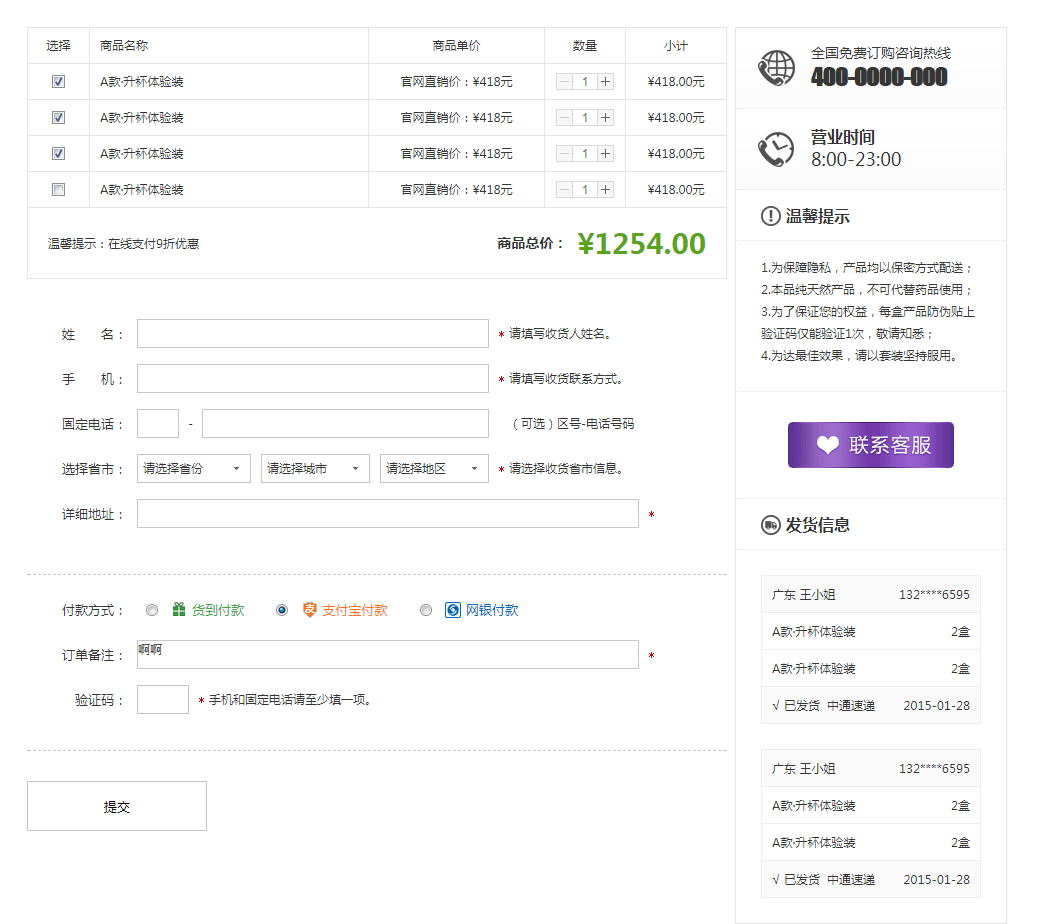The image size is (1045, 924).
Task: Click the heart icon on 联系客服
Action: pos(827,446)
